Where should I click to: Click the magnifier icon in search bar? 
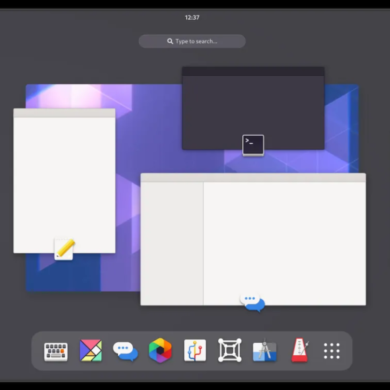170,41
